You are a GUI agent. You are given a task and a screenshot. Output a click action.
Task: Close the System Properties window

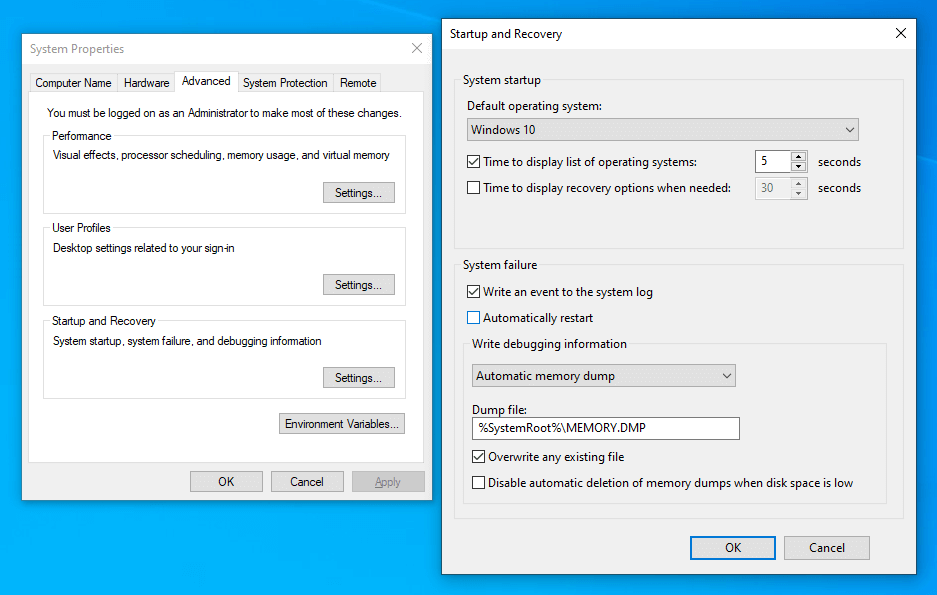pyautogui.click(x=417, y=48)
